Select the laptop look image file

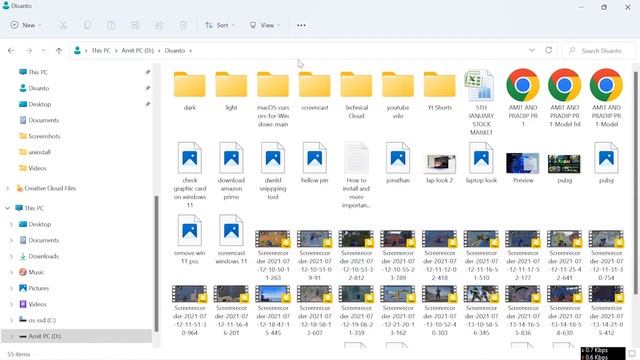[481, 162]
